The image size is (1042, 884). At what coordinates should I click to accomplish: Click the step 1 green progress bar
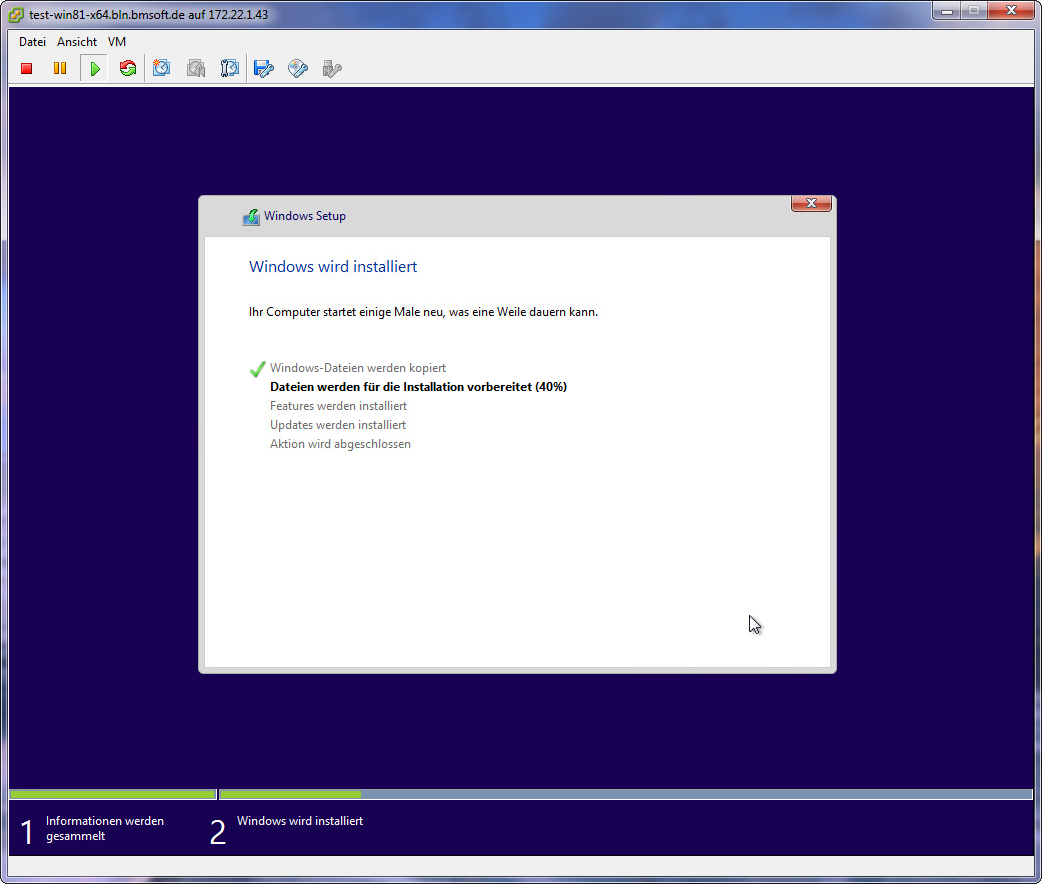click(x=113, y=794)
